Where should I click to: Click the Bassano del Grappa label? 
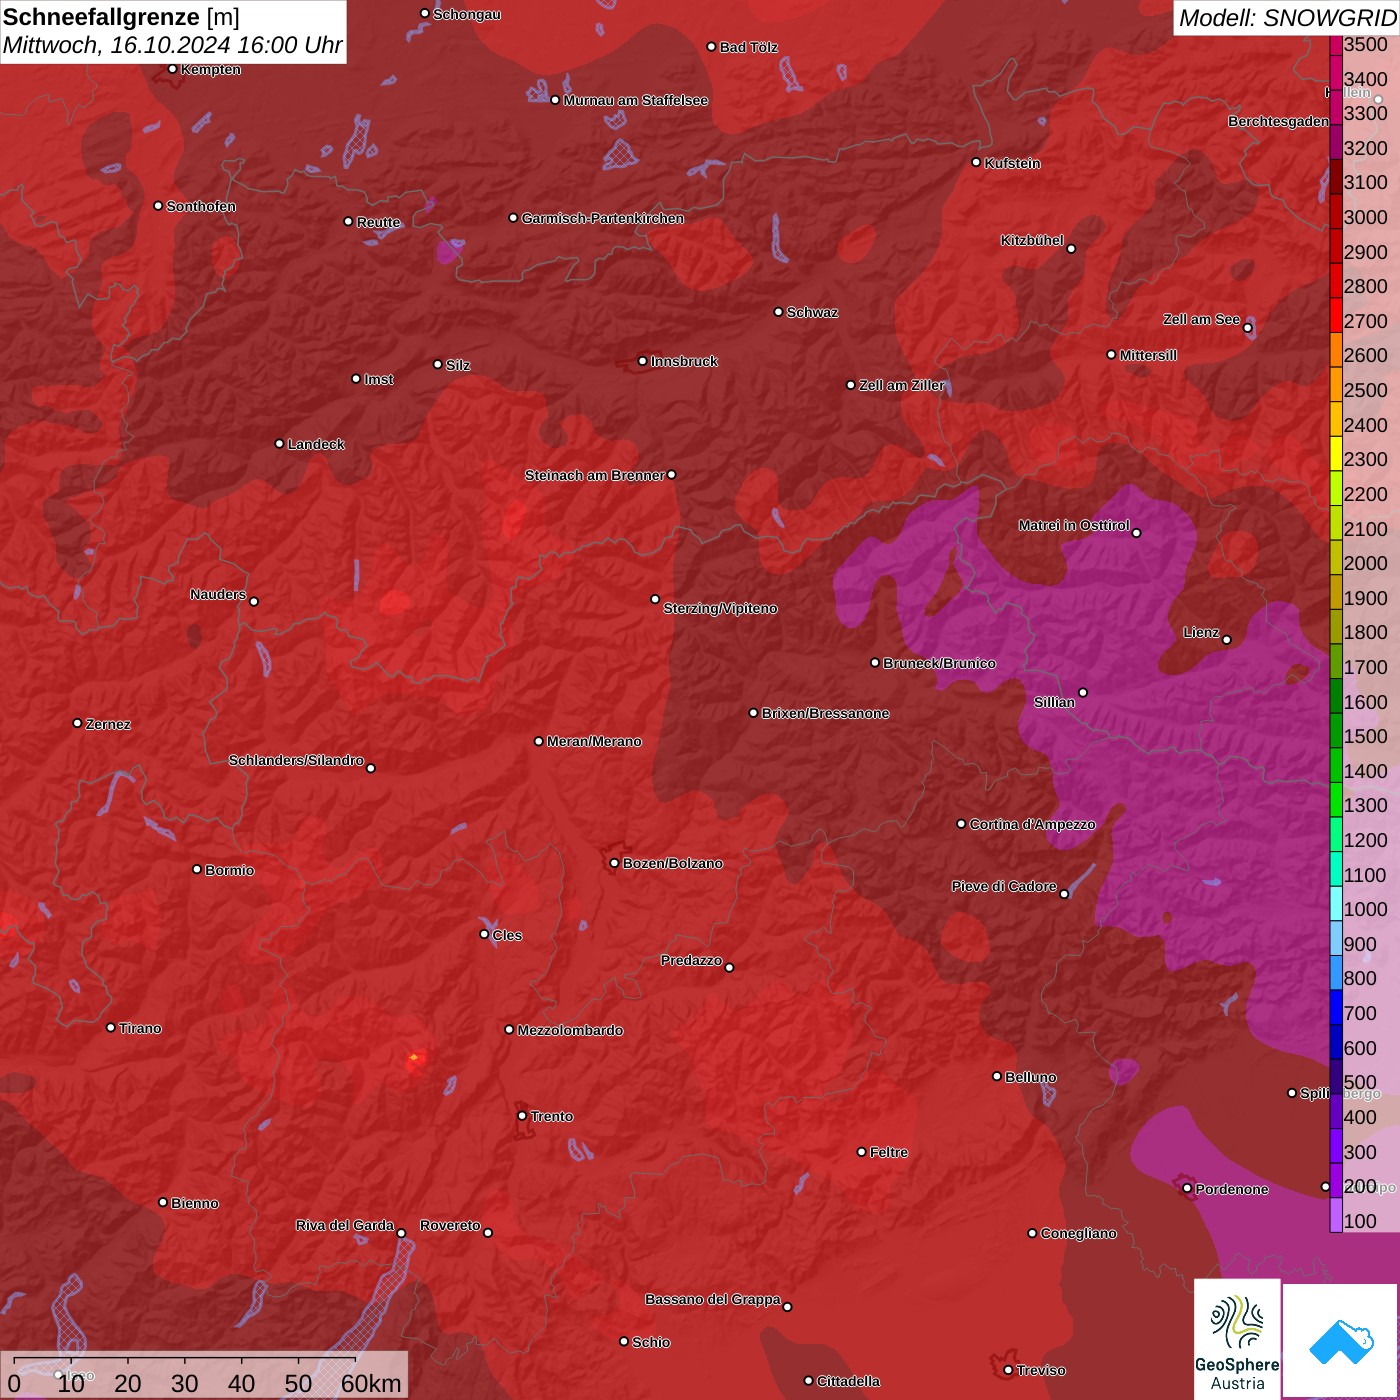pyautogui.click(x=712, y=1299)
